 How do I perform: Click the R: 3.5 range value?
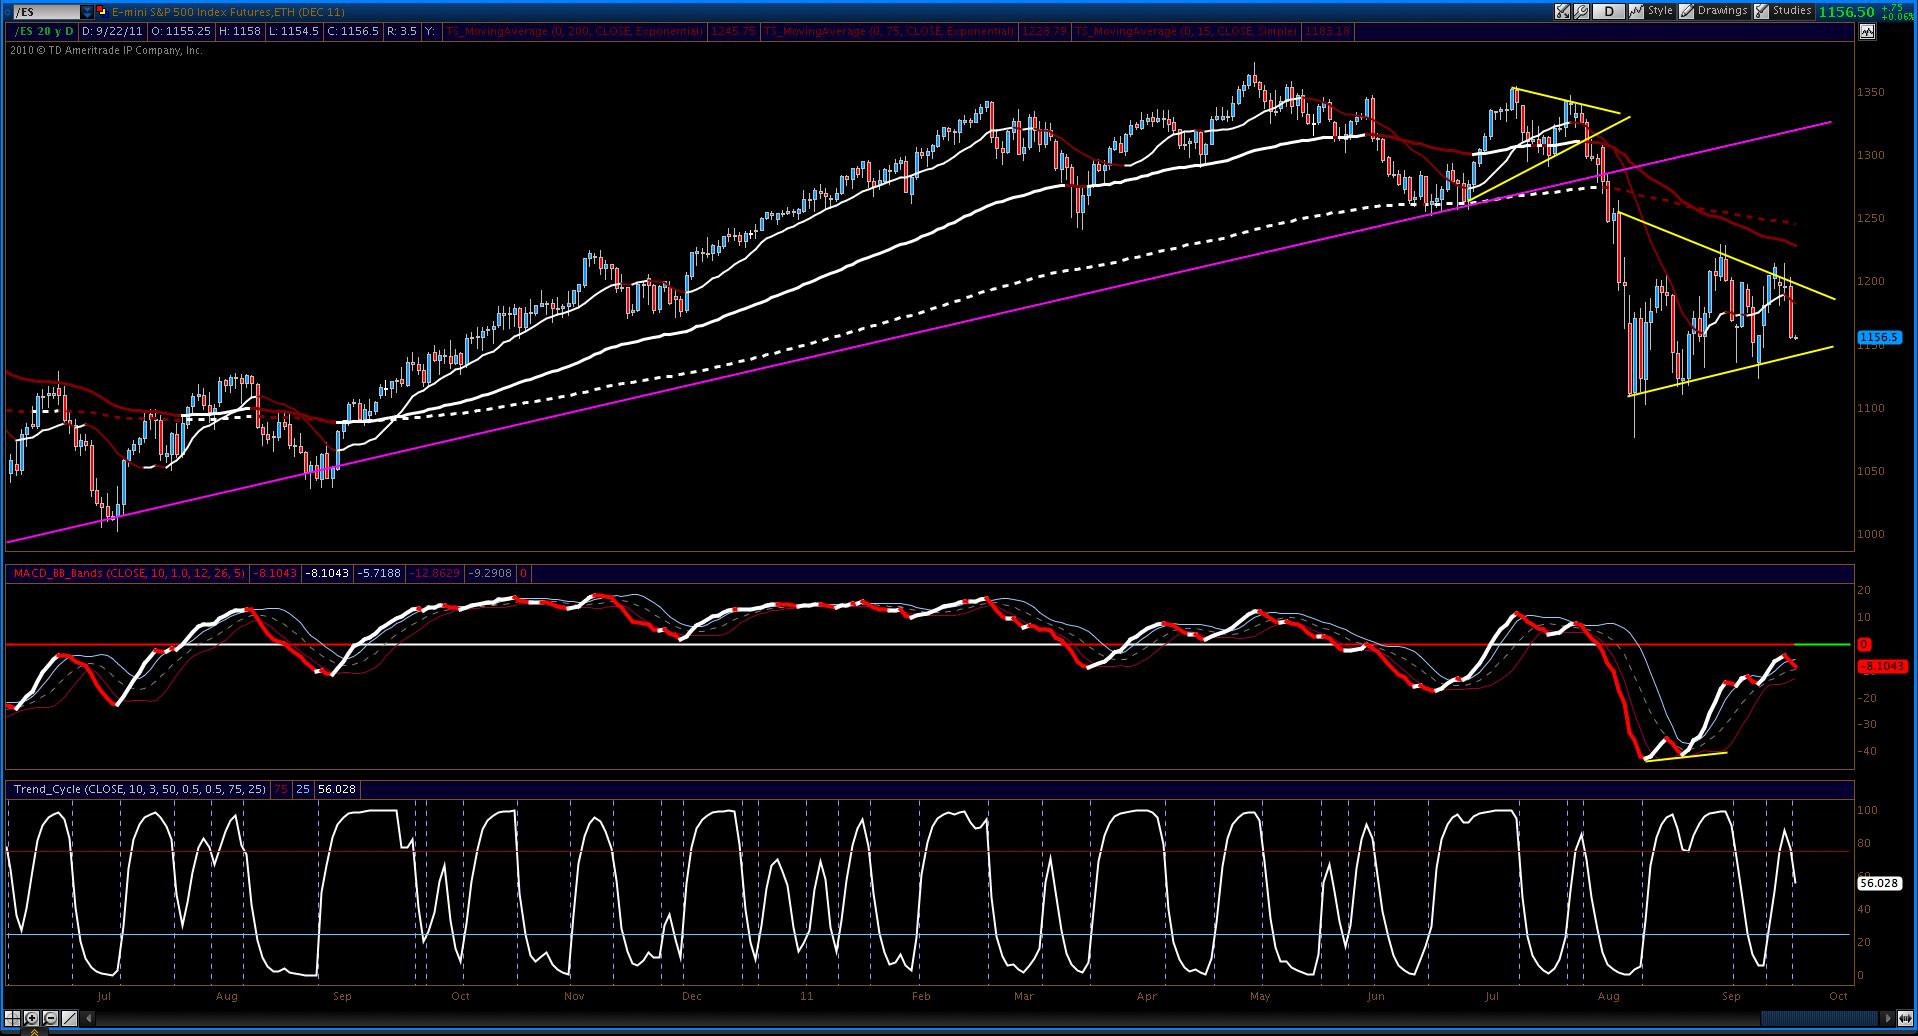tap(403, 32)
